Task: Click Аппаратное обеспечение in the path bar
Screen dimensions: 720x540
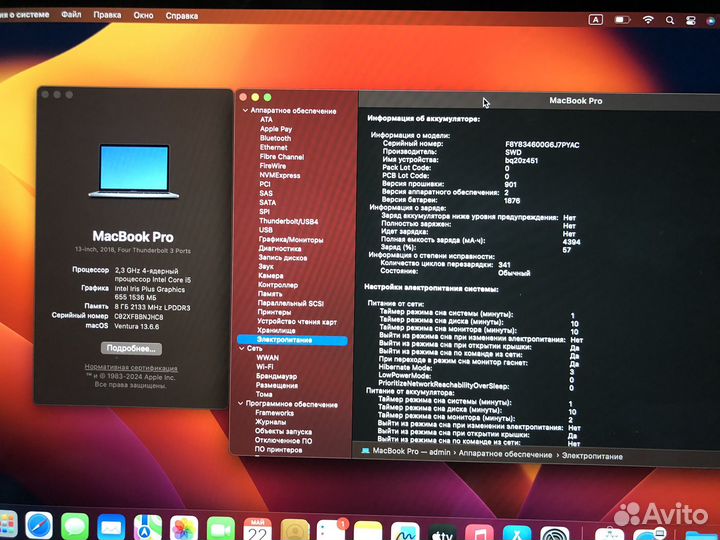Action: coord(505,454)
